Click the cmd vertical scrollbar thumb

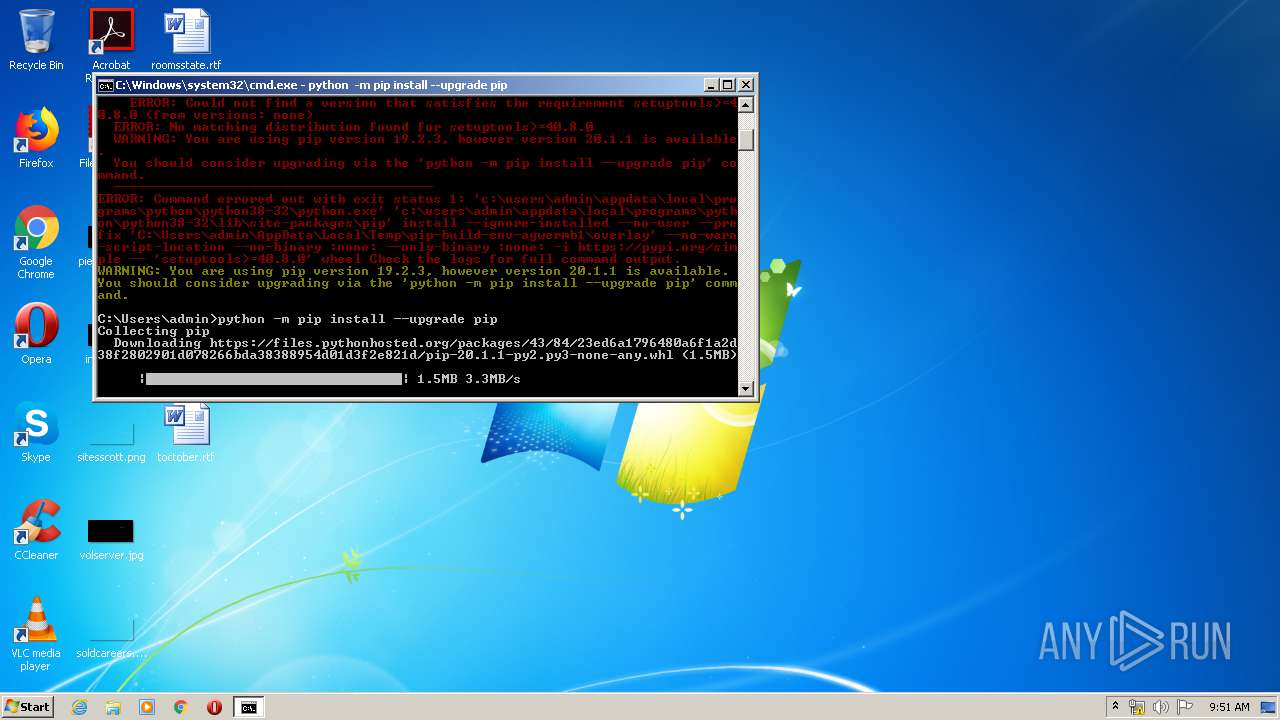[746, 139]
